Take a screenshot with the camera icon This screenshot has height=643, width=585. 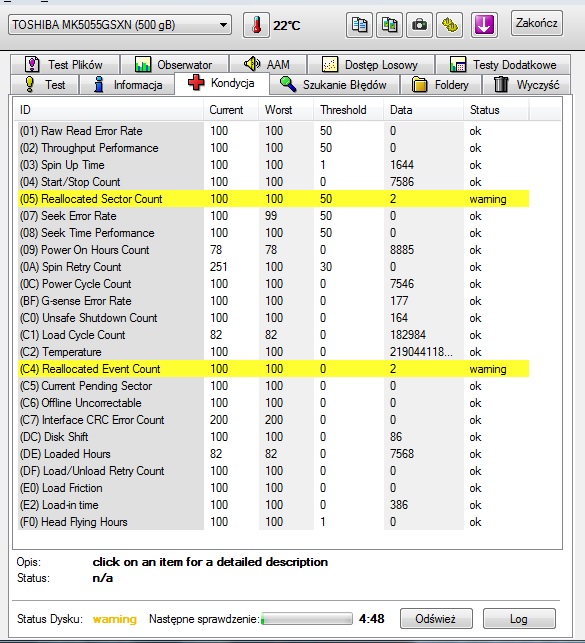point(419,25)
